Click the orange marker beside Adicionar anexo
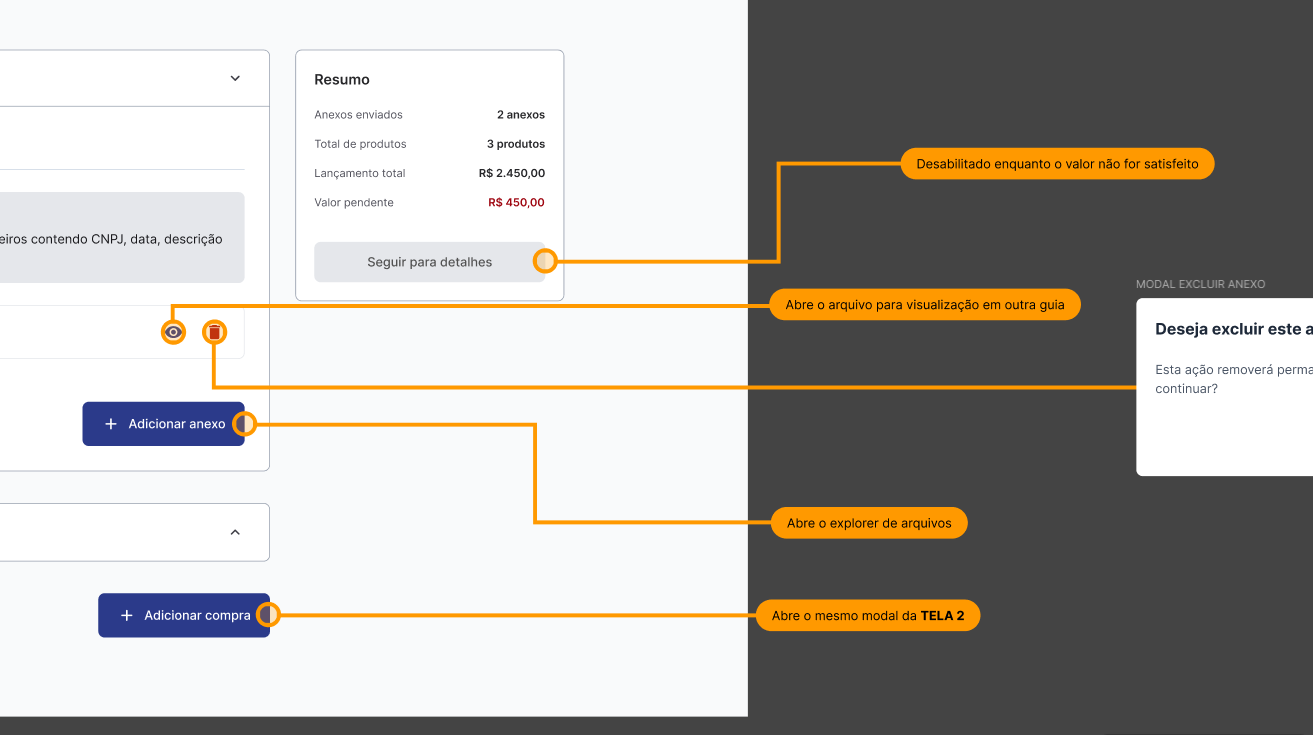This screenshot has height=735, width=1313. [244, 424]
